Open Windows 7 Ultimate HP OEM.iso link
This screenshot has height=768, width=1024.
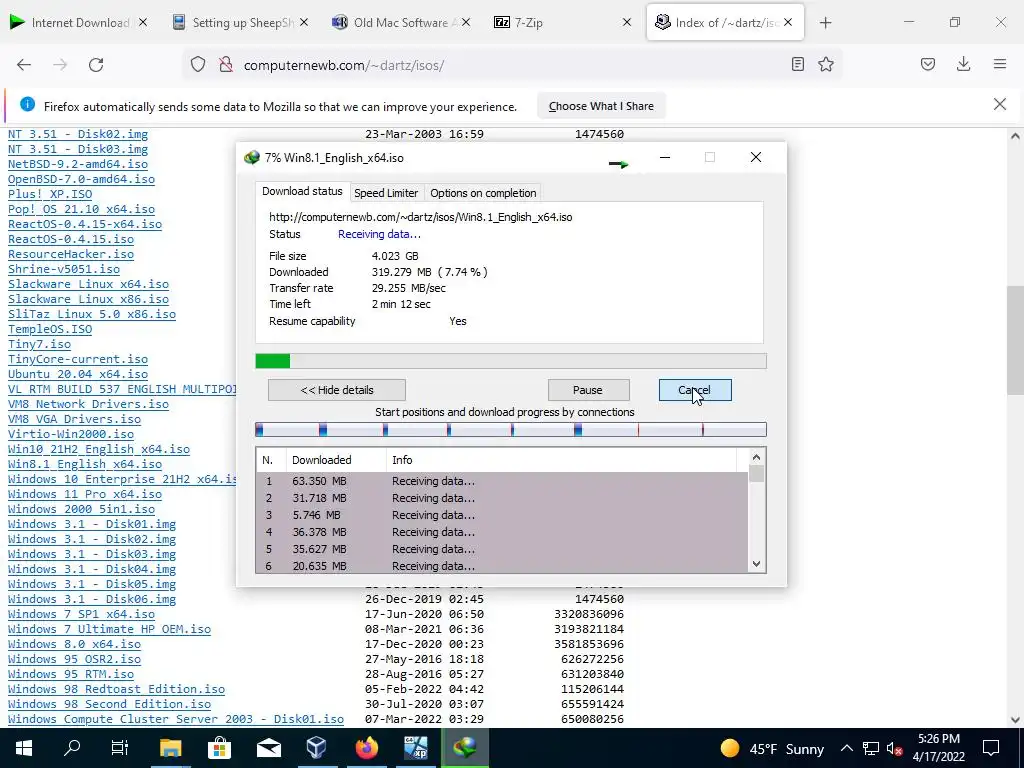click(109, 630)
